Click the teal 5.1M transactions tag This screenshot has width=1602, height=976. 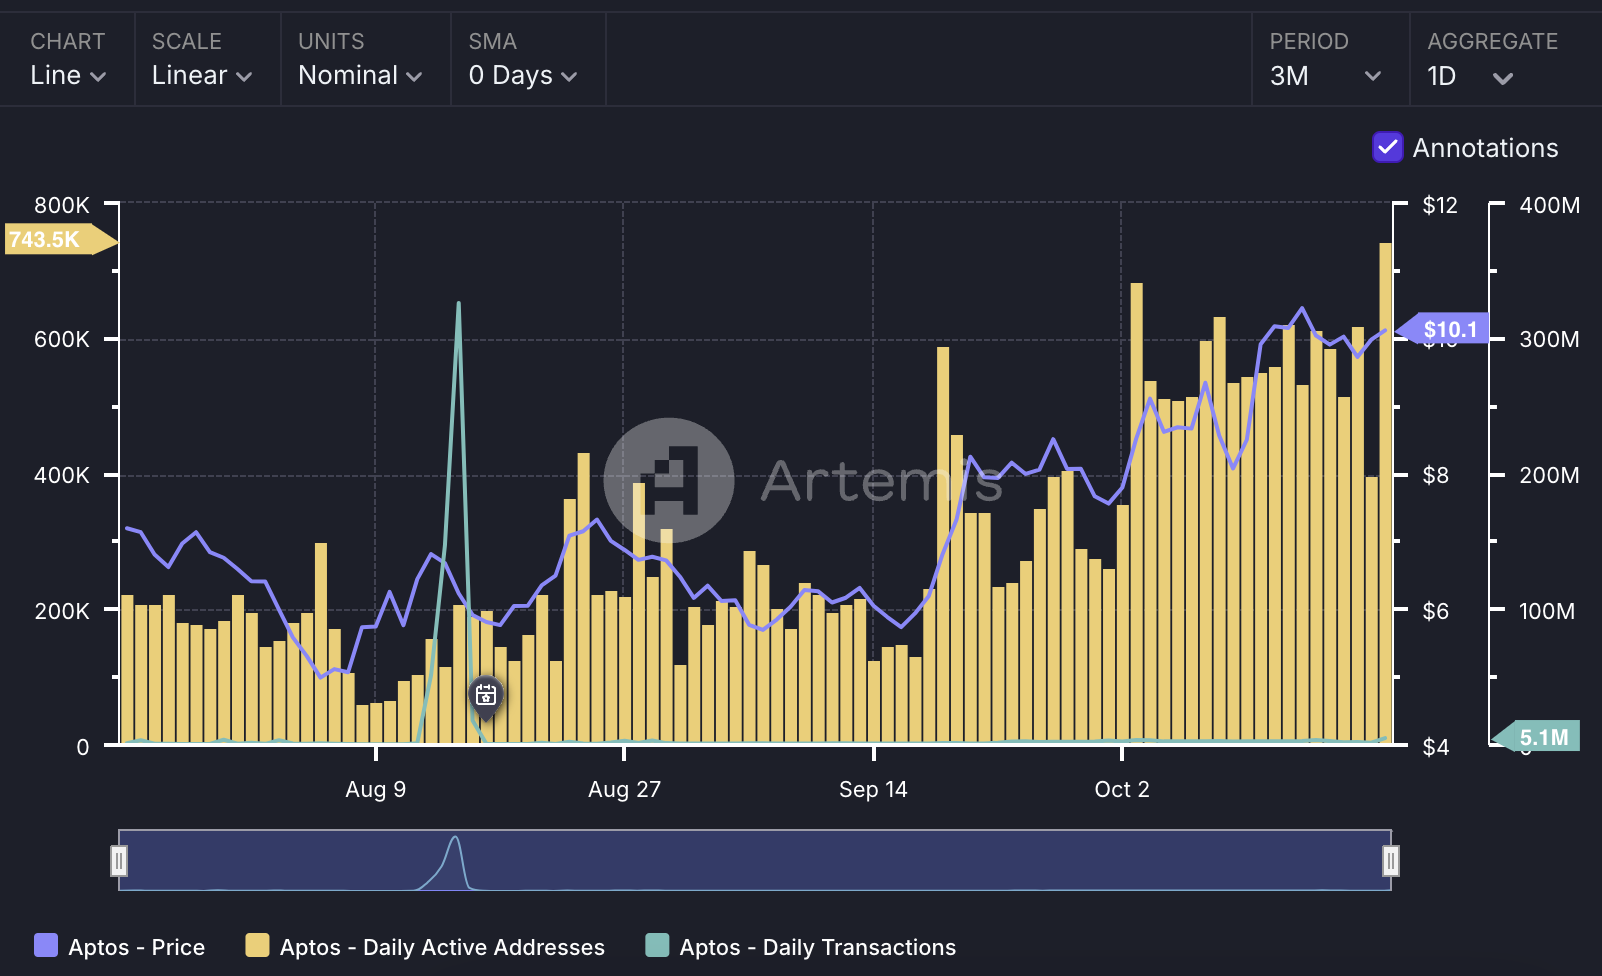click(1540, 737)
